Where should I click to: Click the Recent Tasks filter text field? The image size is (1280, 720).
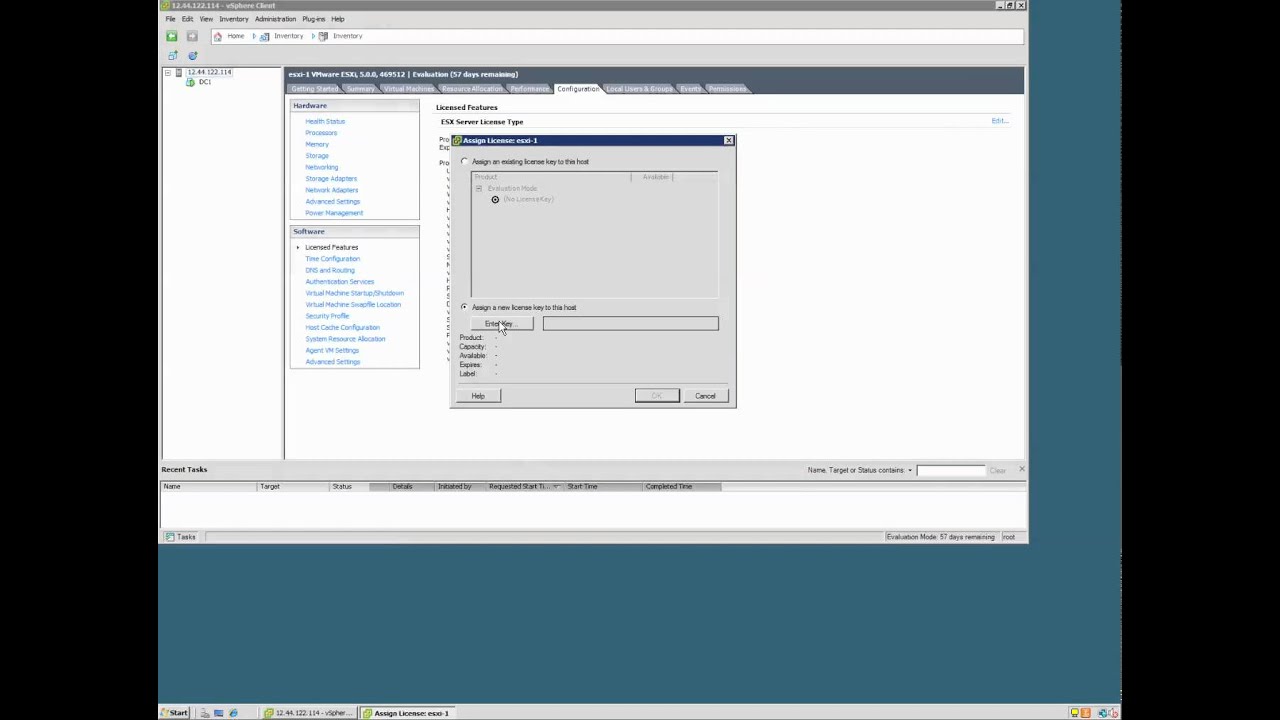click(x=951, y=470)
